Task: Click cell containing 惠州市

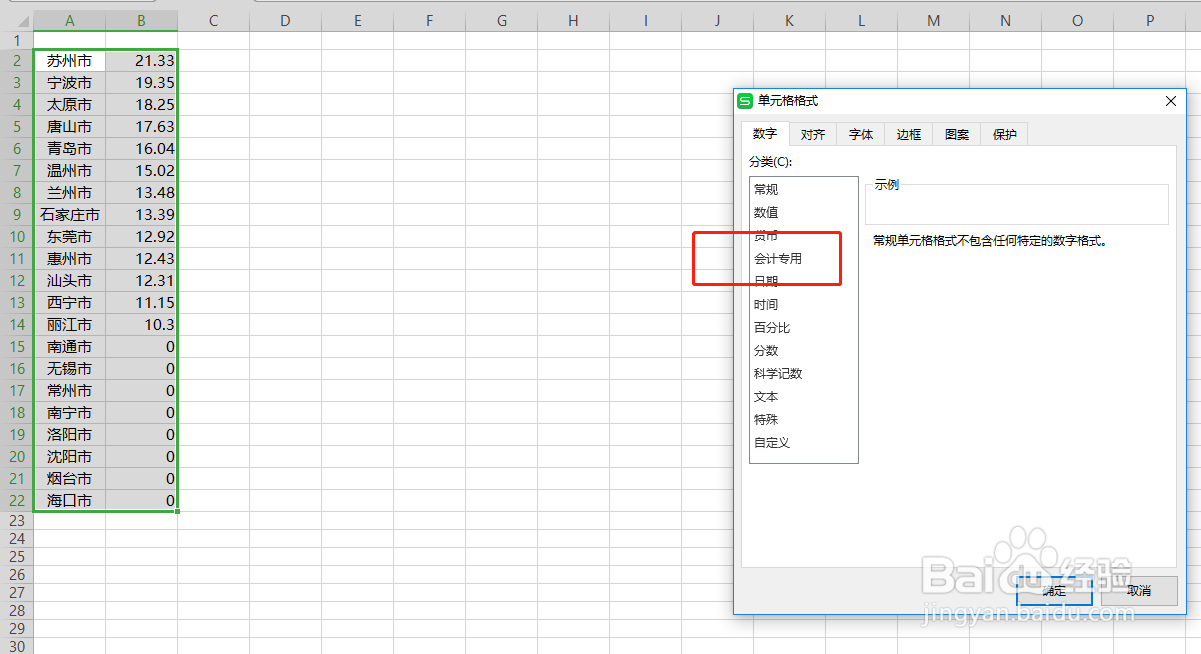Action: [x=69, y=258]
